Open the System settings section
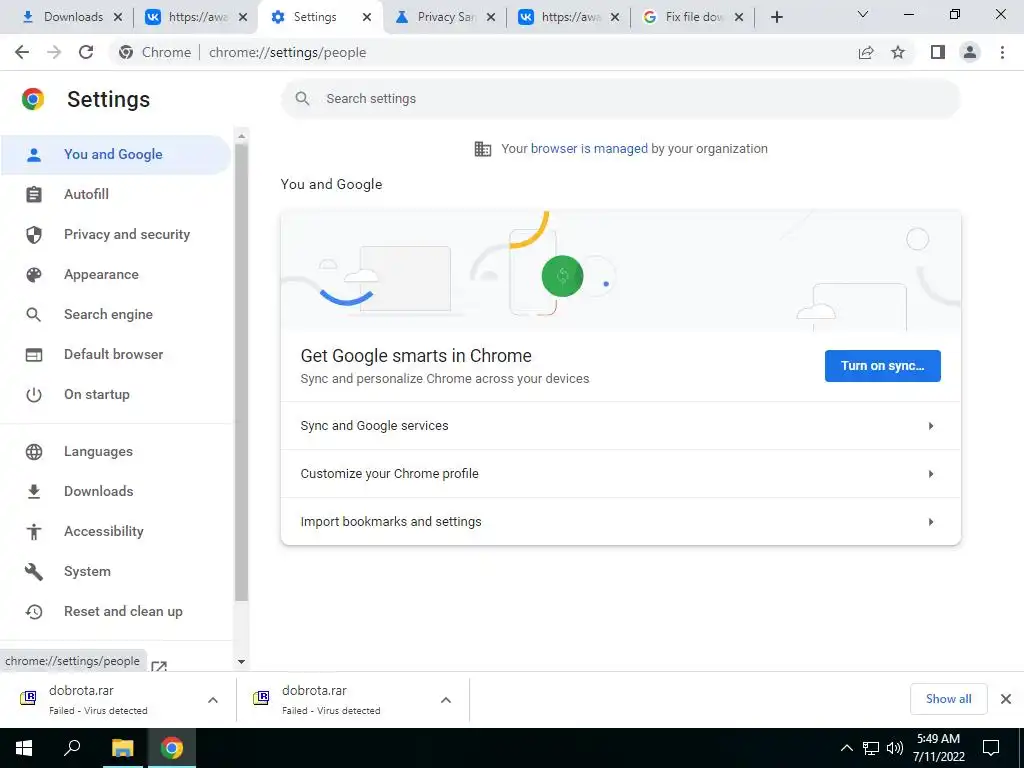This screenshot has width=1024, height=768. (116, 572)
